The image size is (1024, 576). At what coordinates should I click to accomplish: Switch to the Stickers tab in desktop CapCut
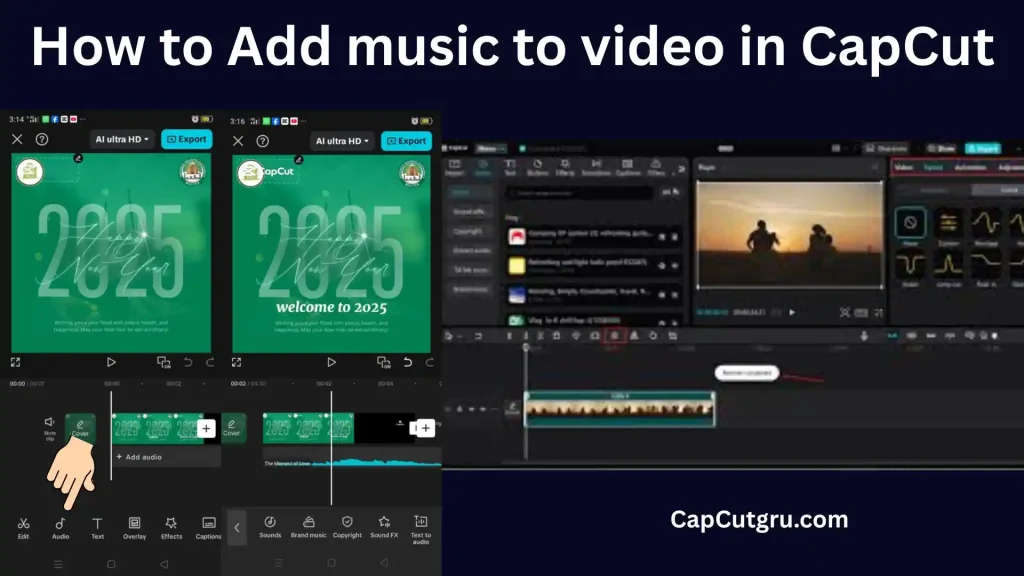(x=537, y=167)
